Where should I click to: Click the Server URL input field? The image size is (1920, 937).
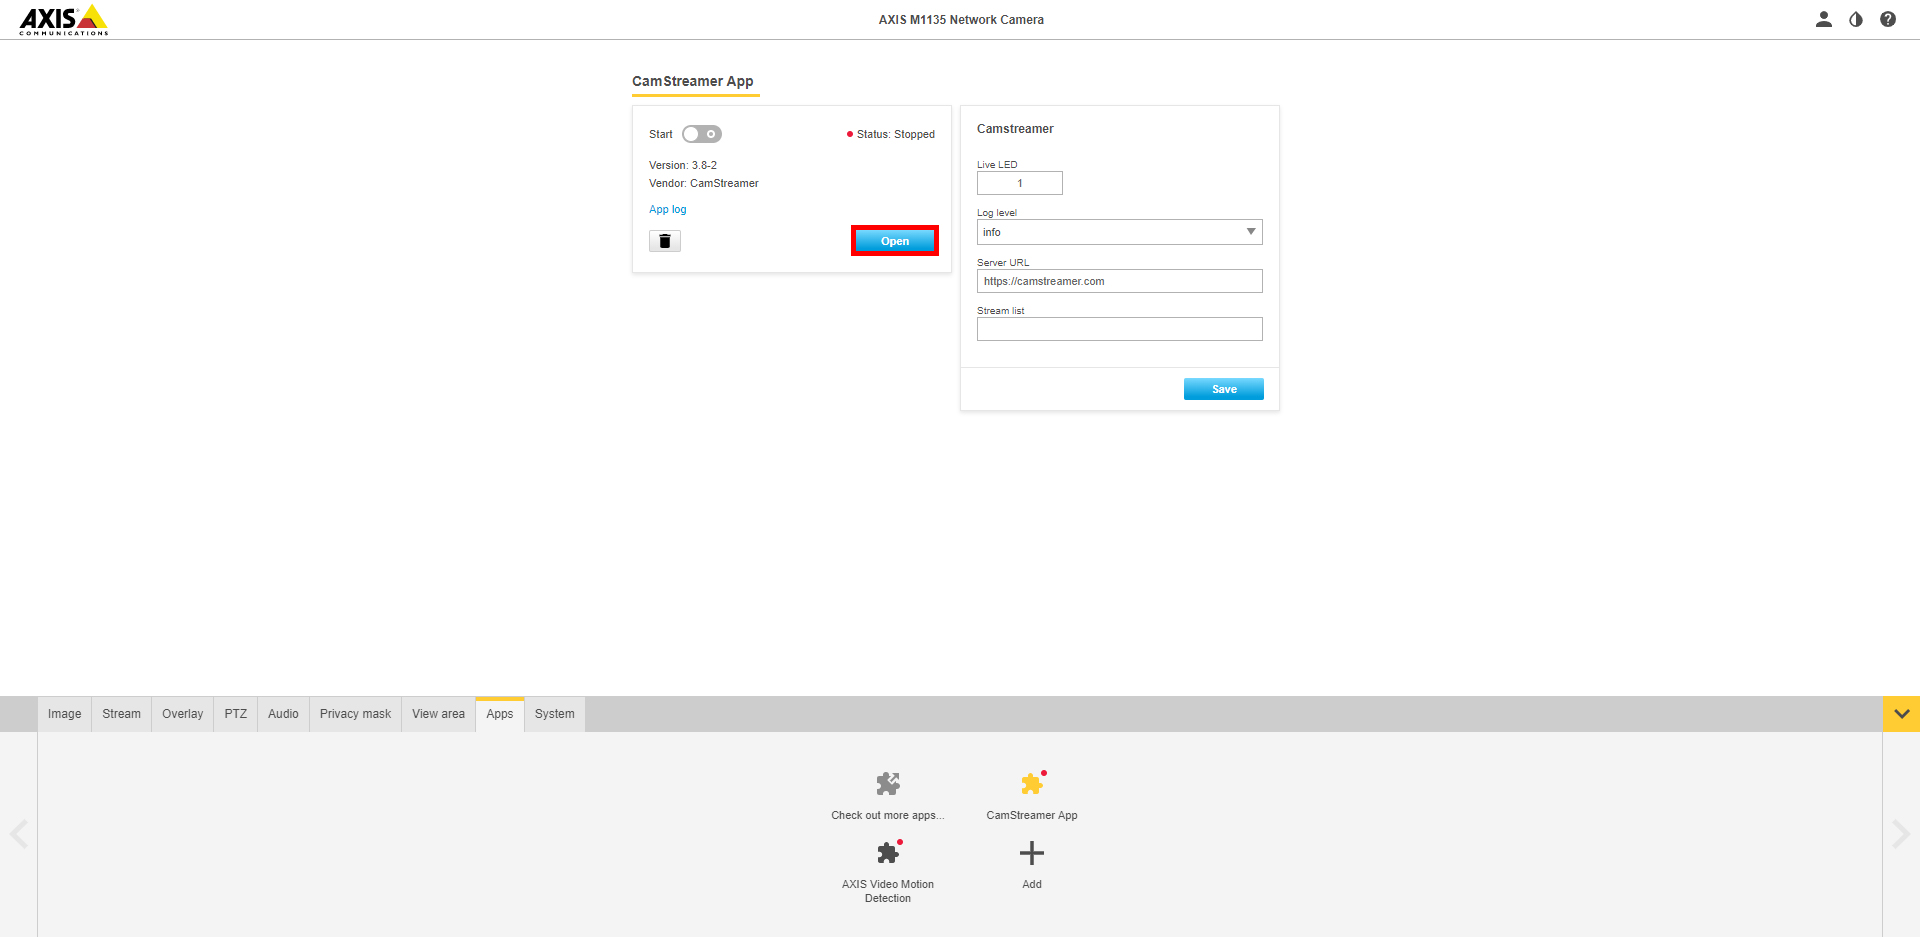point(1119,281)
